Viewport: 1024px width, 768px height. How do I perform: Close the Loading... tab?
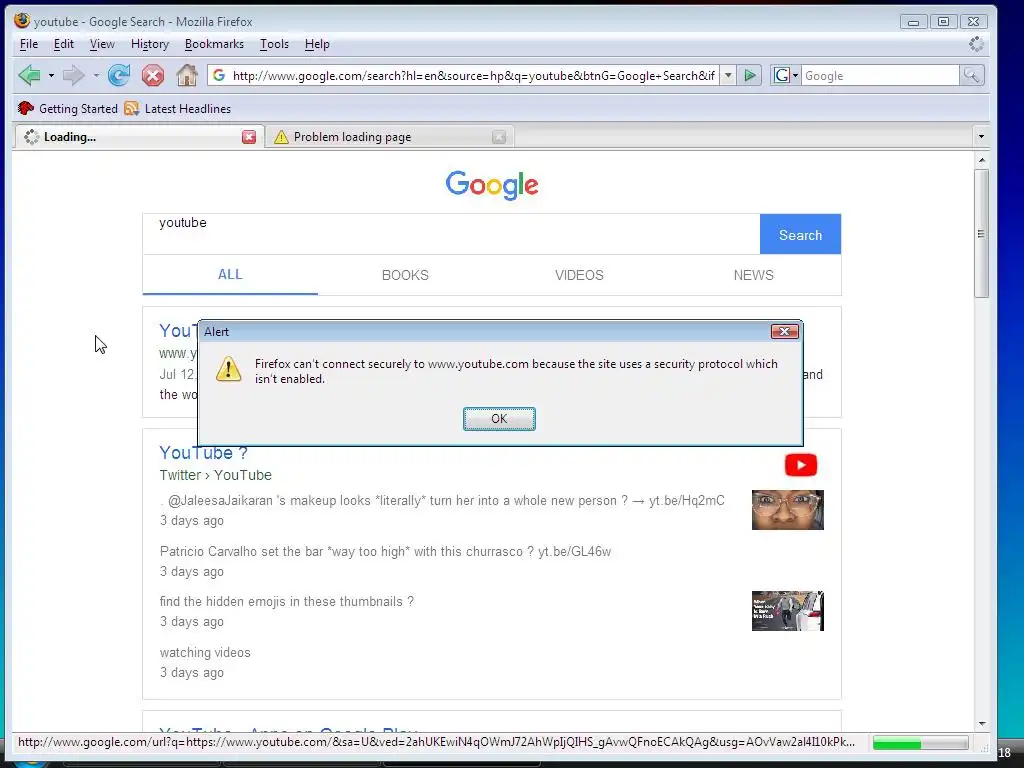[249, 136]
